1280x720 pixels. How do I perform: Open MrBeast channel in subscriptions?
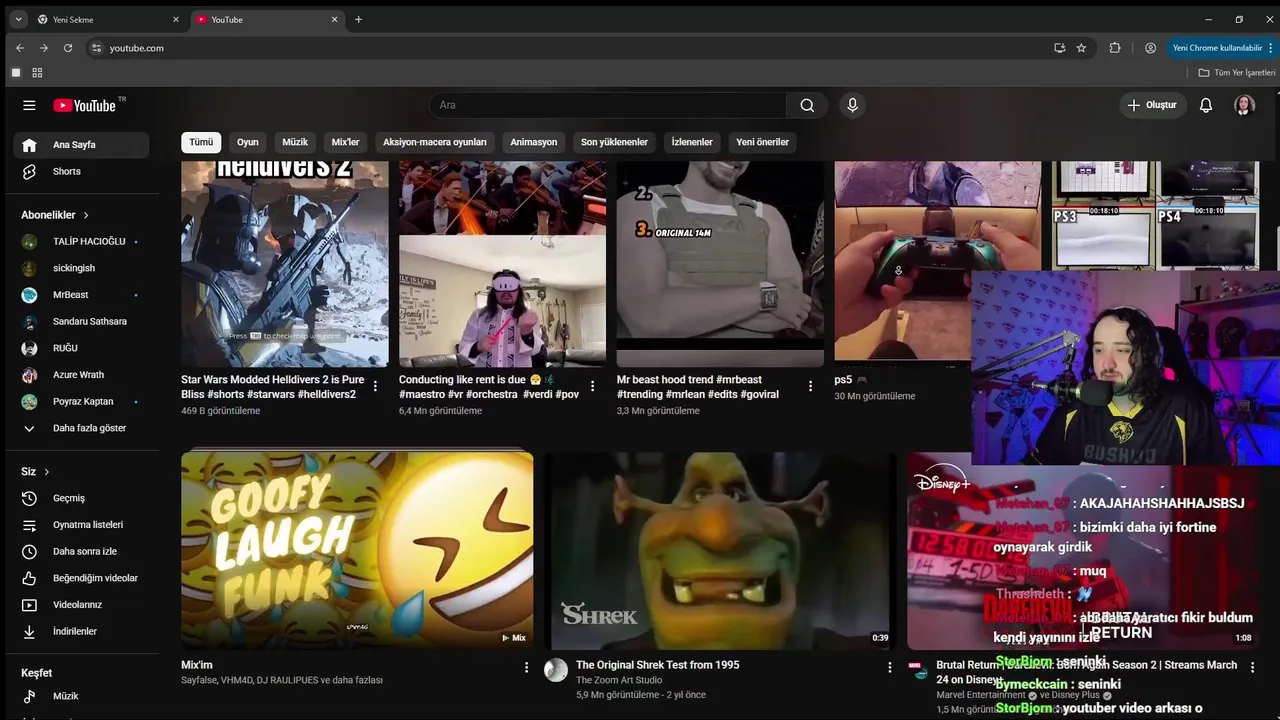81,295
